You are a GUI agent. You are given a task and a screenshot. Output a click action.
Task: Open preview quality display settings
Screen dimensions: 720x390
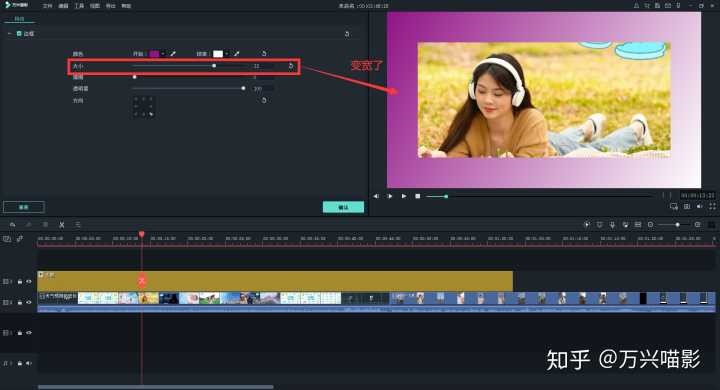coord(674,207)
